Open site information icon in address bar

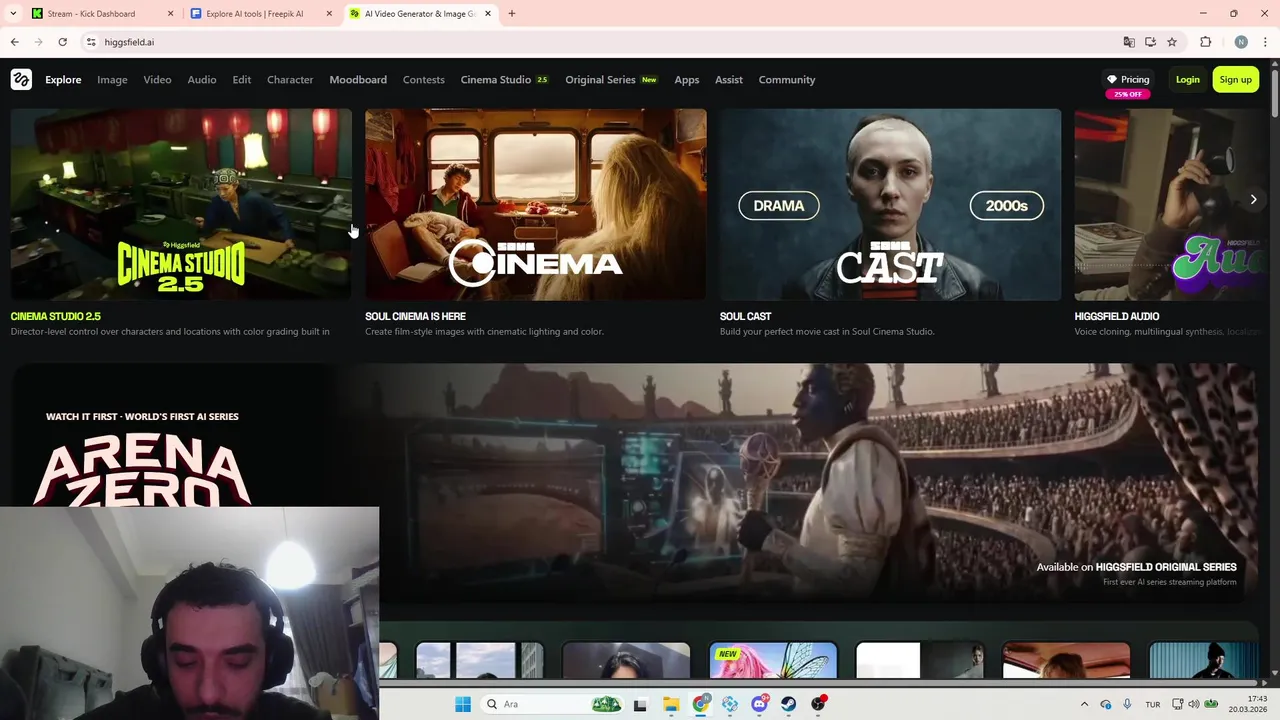coord(90,42)
